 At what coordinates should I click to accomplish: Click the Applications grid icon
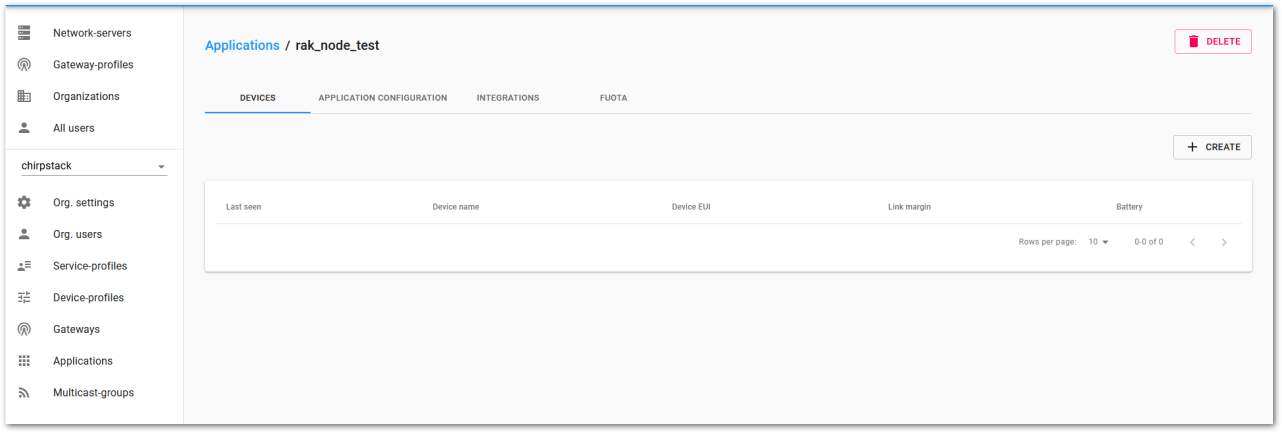24,361
